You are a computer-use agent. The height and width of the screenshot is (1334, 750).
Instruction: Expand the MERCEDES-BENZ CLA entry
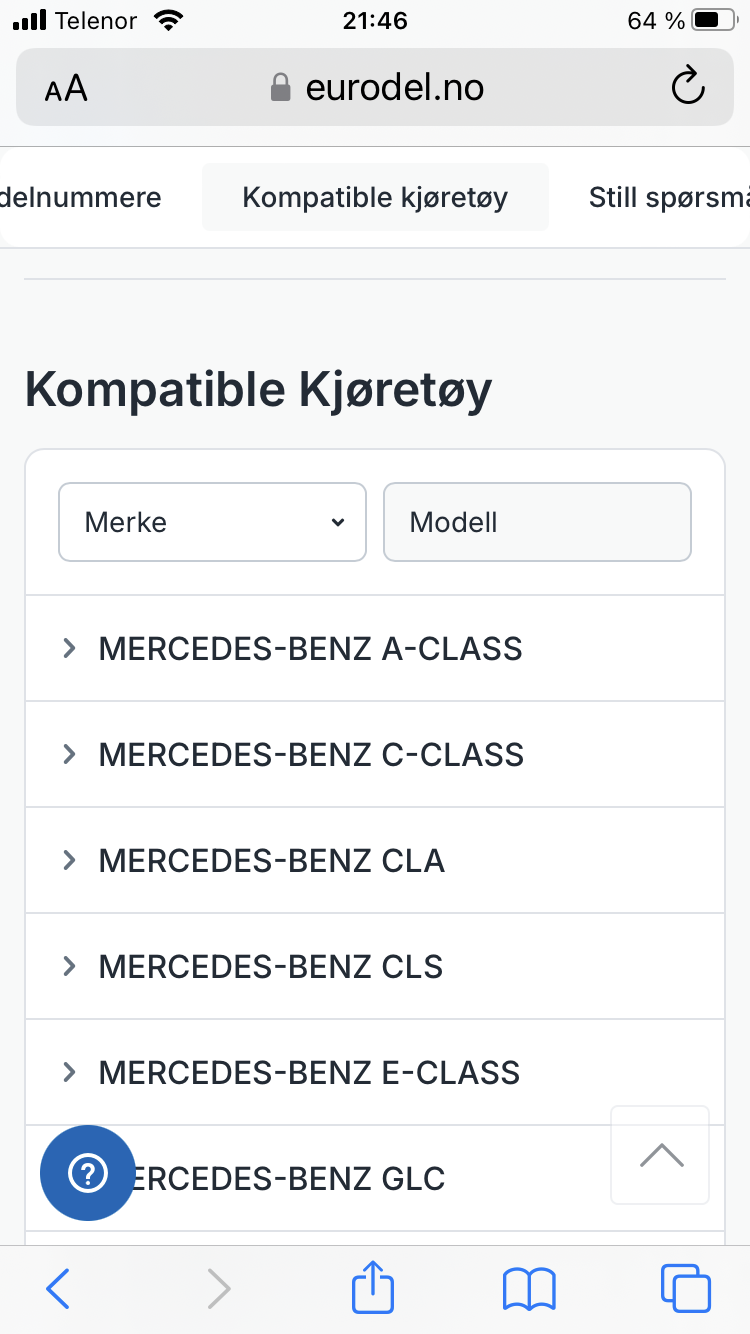272,861
